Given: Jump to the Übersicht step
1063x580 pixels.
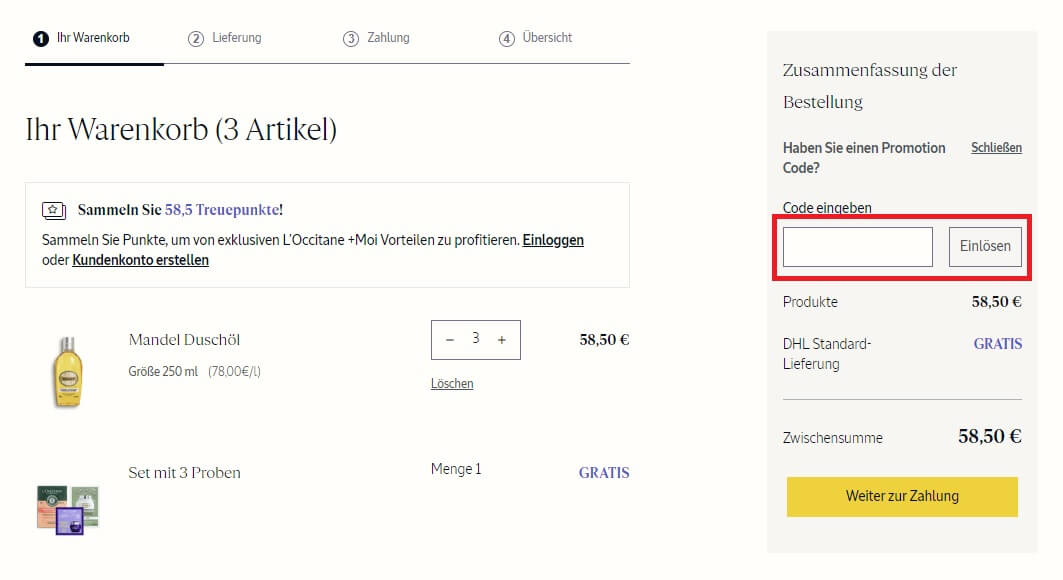Looking at the screenshot, I should pos(536,38).
